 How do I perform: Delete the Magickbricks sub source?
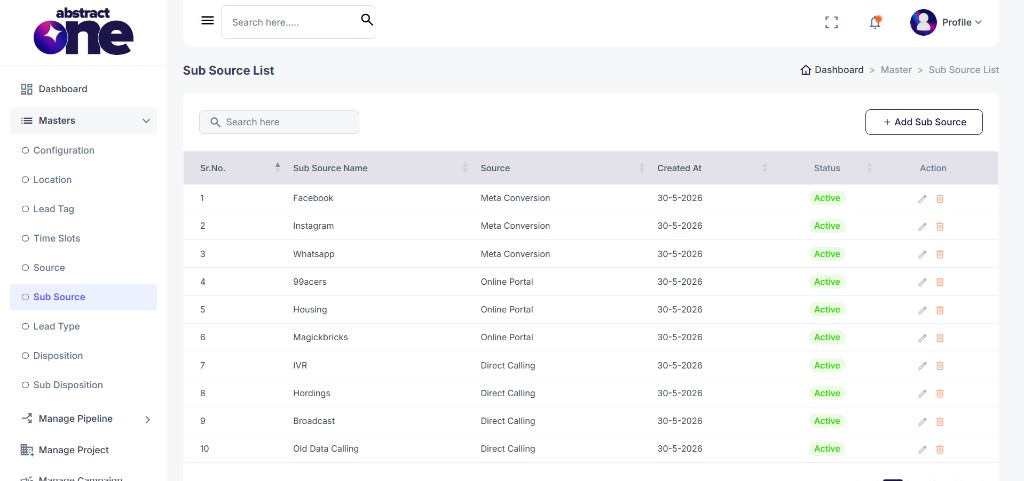[940, 338]
